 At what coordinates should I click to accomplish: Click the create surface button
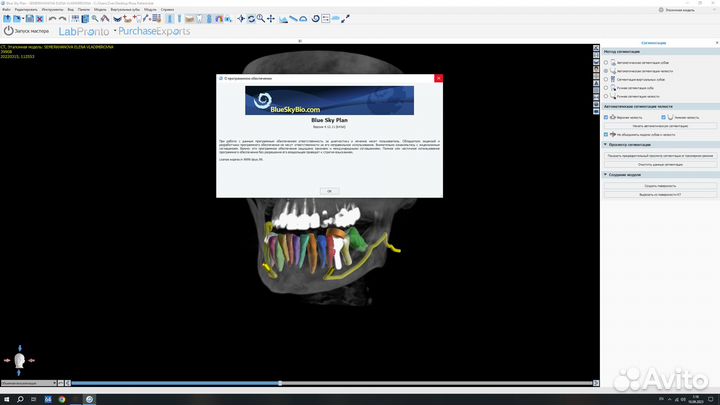coord(660,186)
